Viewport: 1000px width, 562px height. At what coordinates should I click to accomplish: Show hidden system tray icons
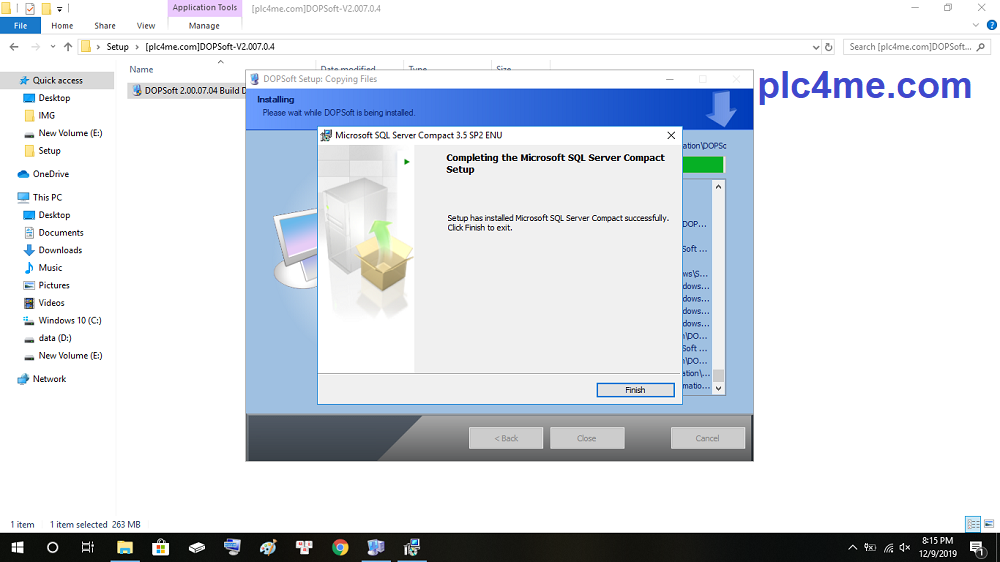pos(853,547)
